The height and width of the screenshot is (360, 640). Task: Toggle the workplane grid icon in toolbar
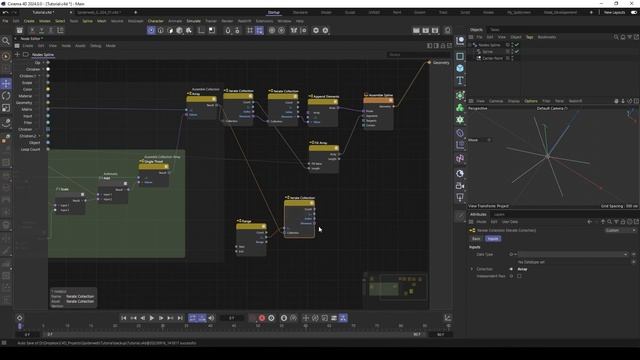(x=250, y=31)
